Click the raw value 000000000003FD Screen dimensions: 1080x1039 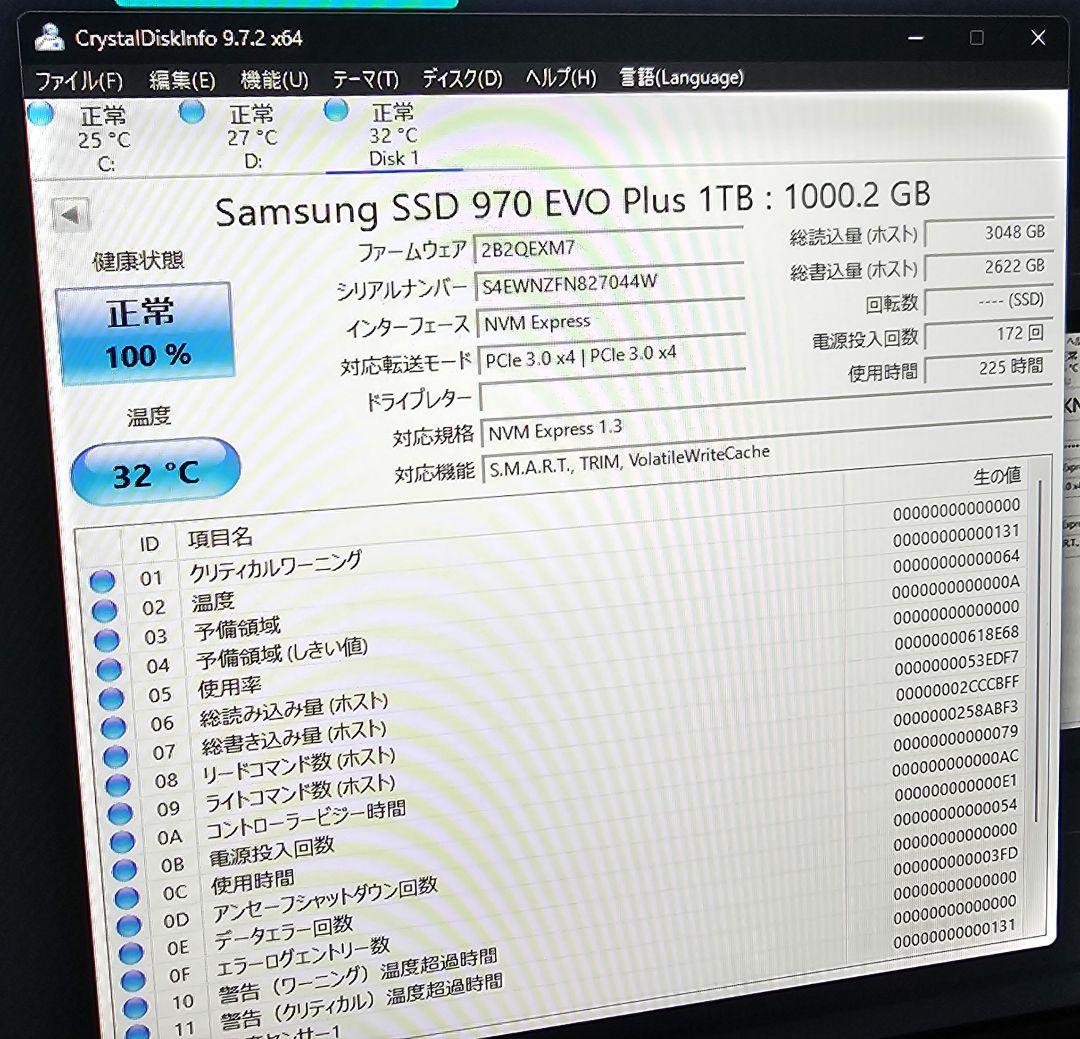coord(955,861)
